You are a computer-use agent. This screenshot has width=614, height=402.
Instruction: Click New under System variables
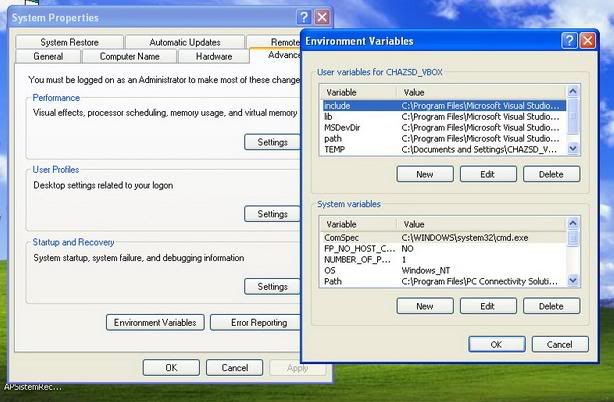pyautogui.click(x=424, y=306)
